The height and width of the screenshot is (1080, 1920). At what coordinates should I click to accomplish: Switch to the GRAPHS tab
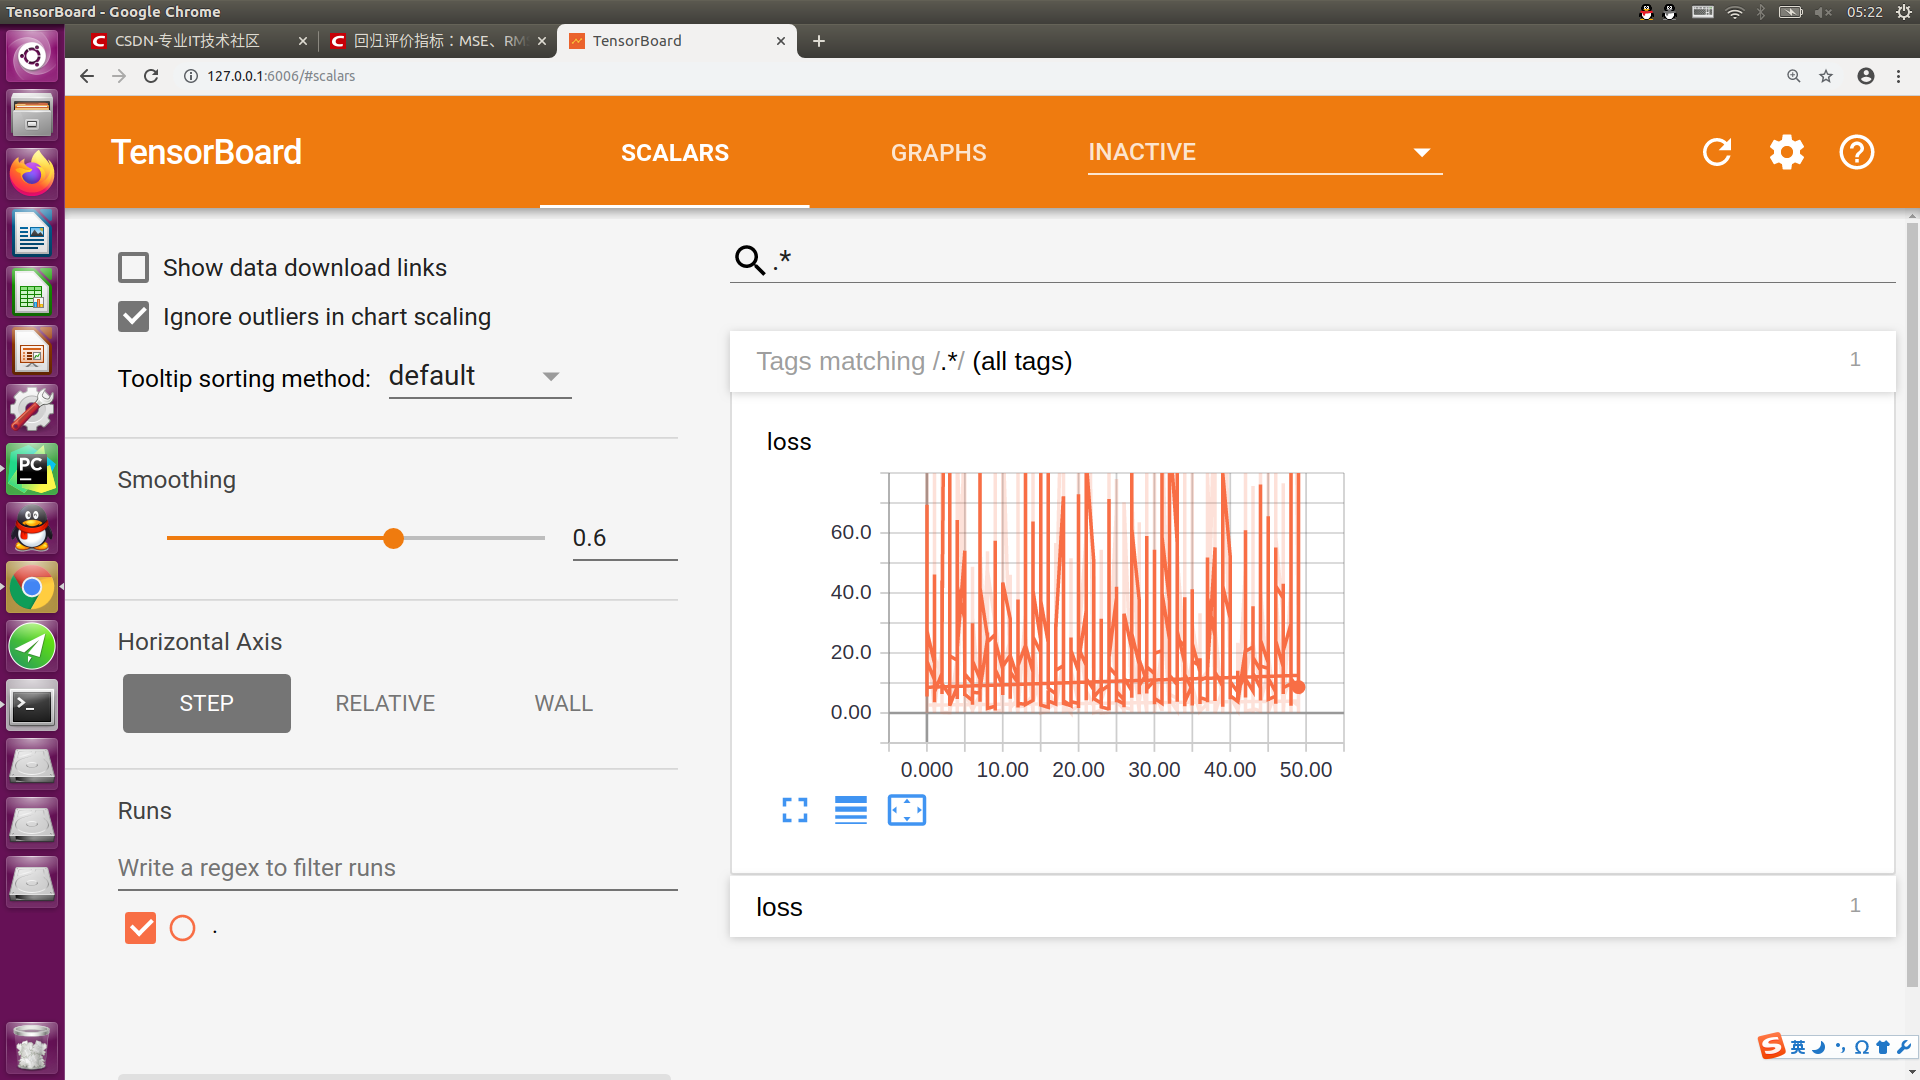click(937, 152)
